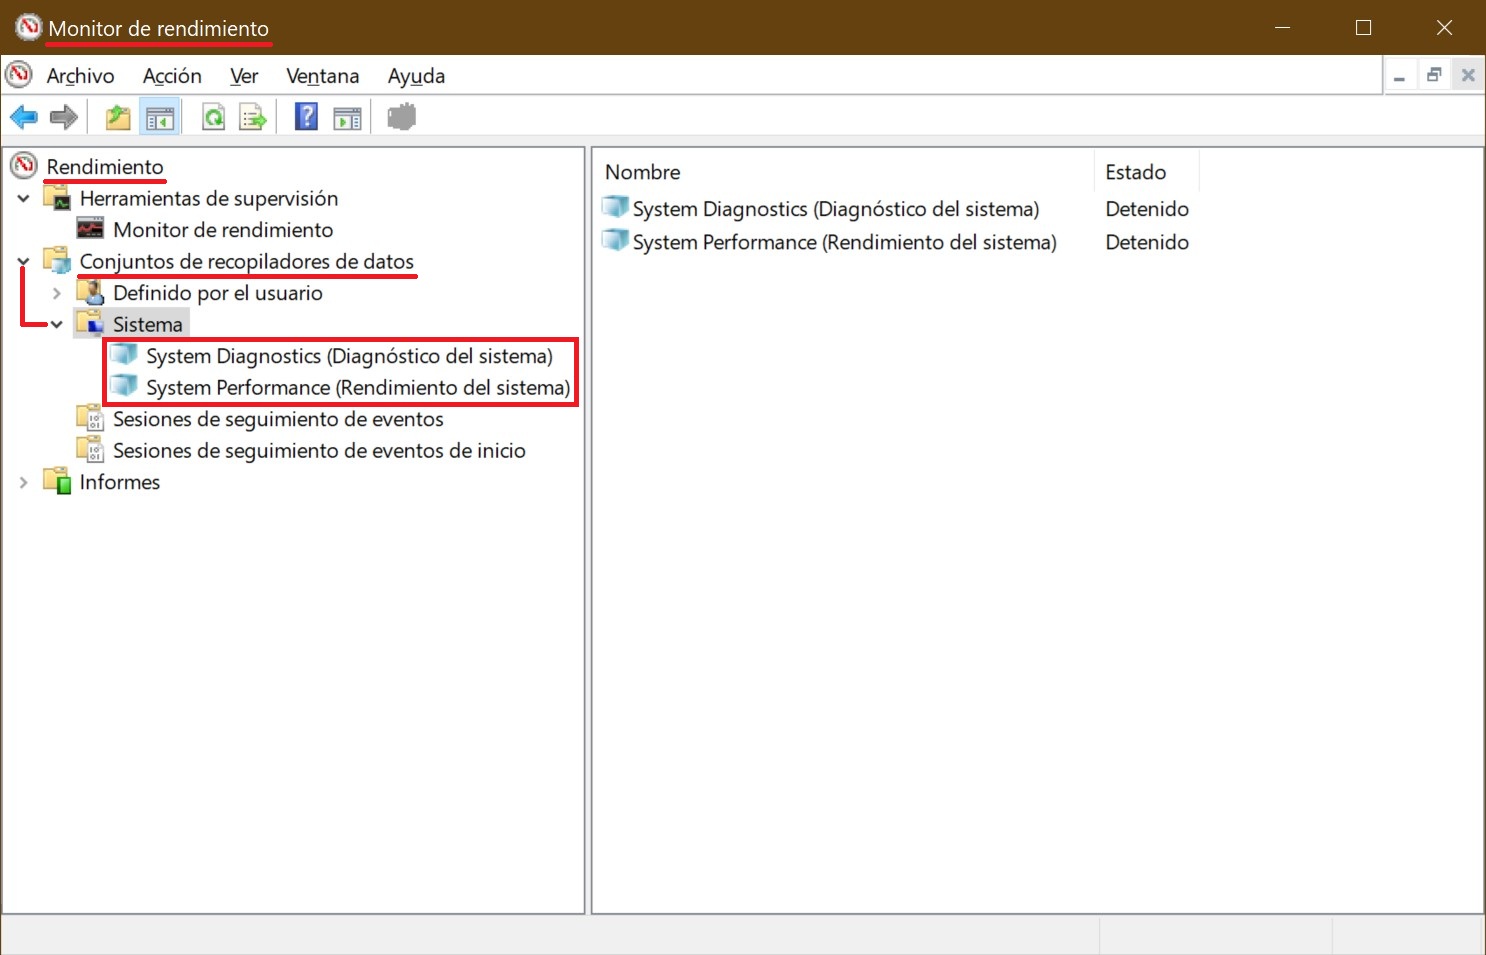Screen dimensions: 1486x955
Task: Click the Forward arrow in the toolbar
Action: (64, 118)
